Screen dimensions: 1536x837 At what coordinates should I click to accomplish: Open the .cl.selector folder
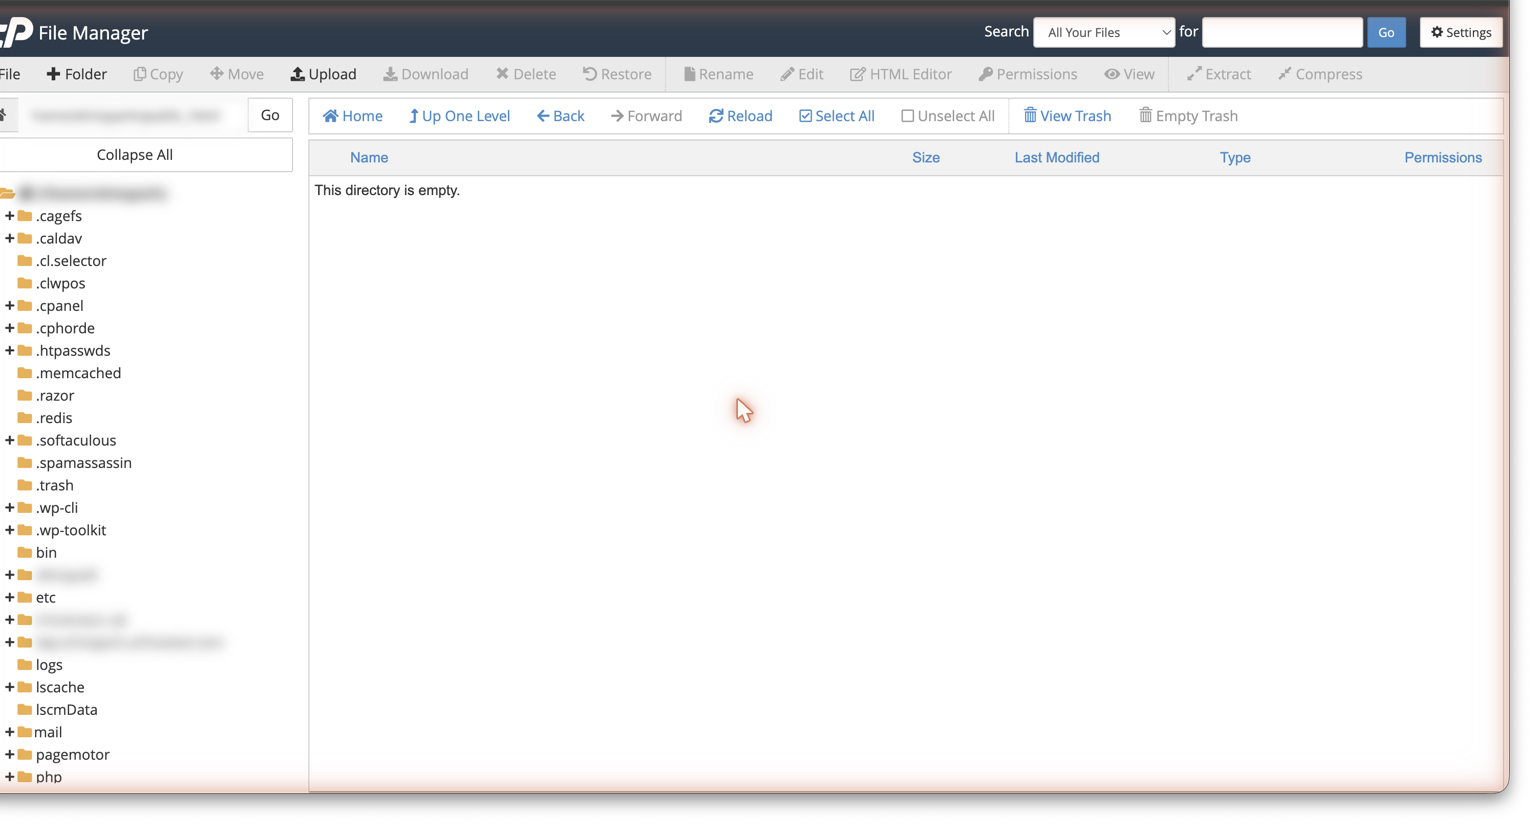(x=62, y=261)
